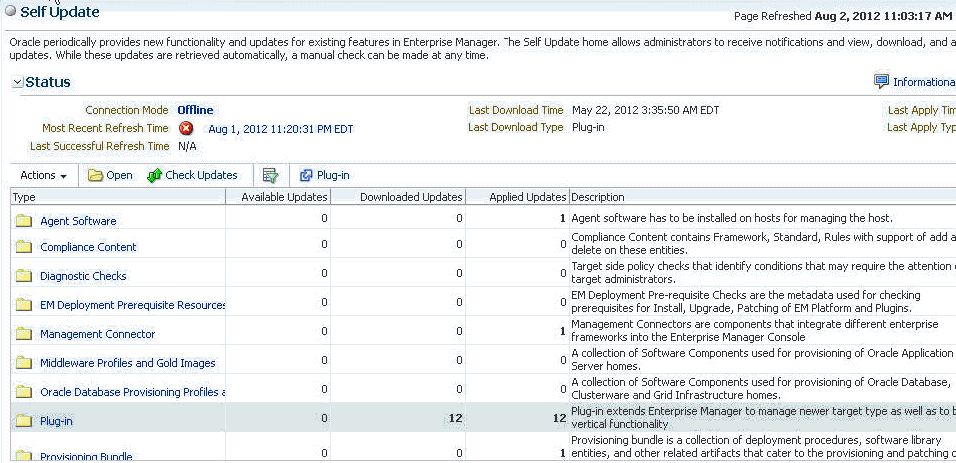Click the Open folder toolbar button
The width and height of the screenshot is (956, 463).
pos(110,175)
